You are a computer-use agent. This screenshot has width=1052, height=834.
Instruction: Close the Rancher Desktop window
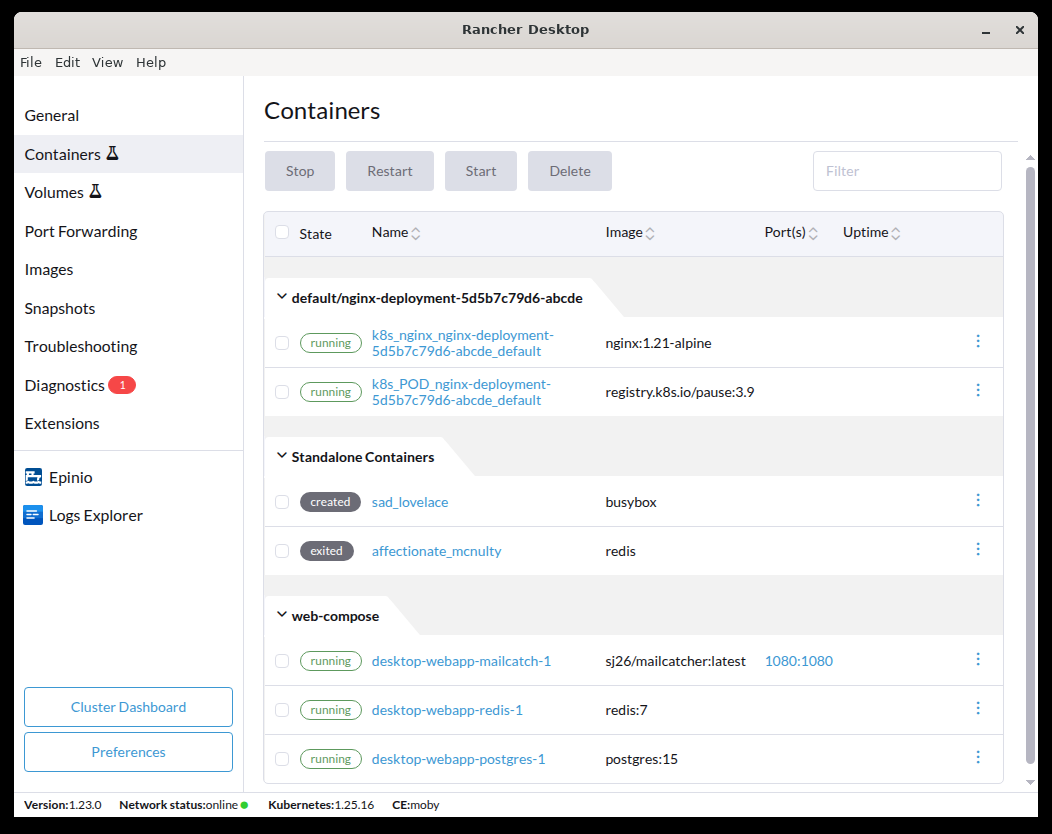[1020, 30]
